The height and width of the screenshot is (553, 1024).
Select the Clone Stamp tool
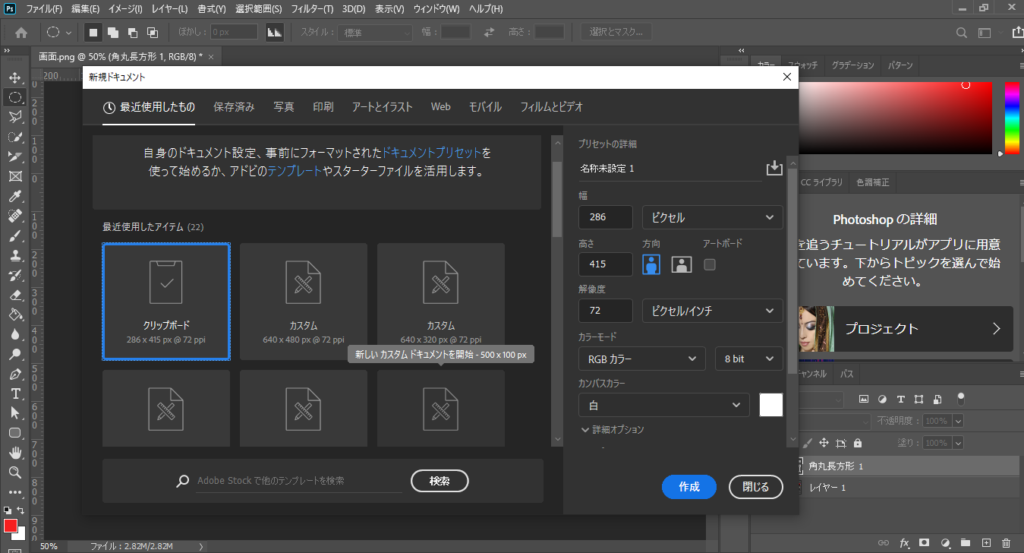[15, 255]
